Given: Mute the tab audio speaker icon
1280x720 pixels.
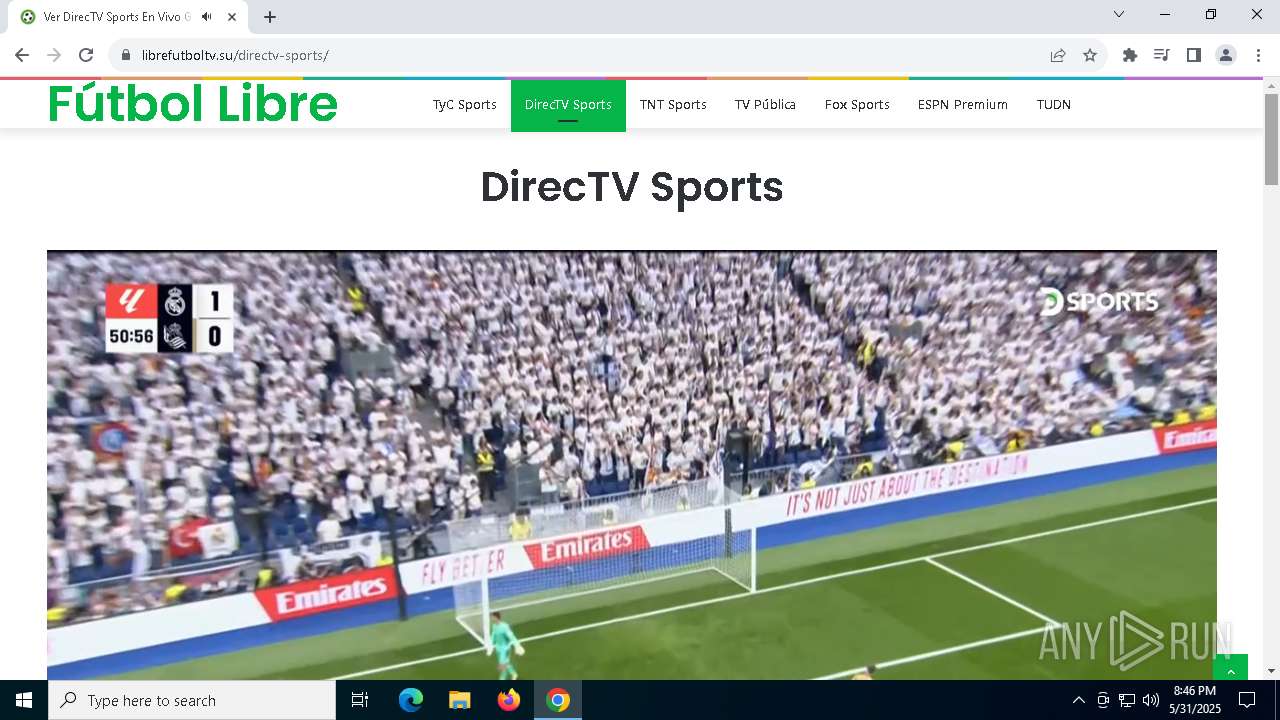Looking at the screenshot, I should coord(207,17).
